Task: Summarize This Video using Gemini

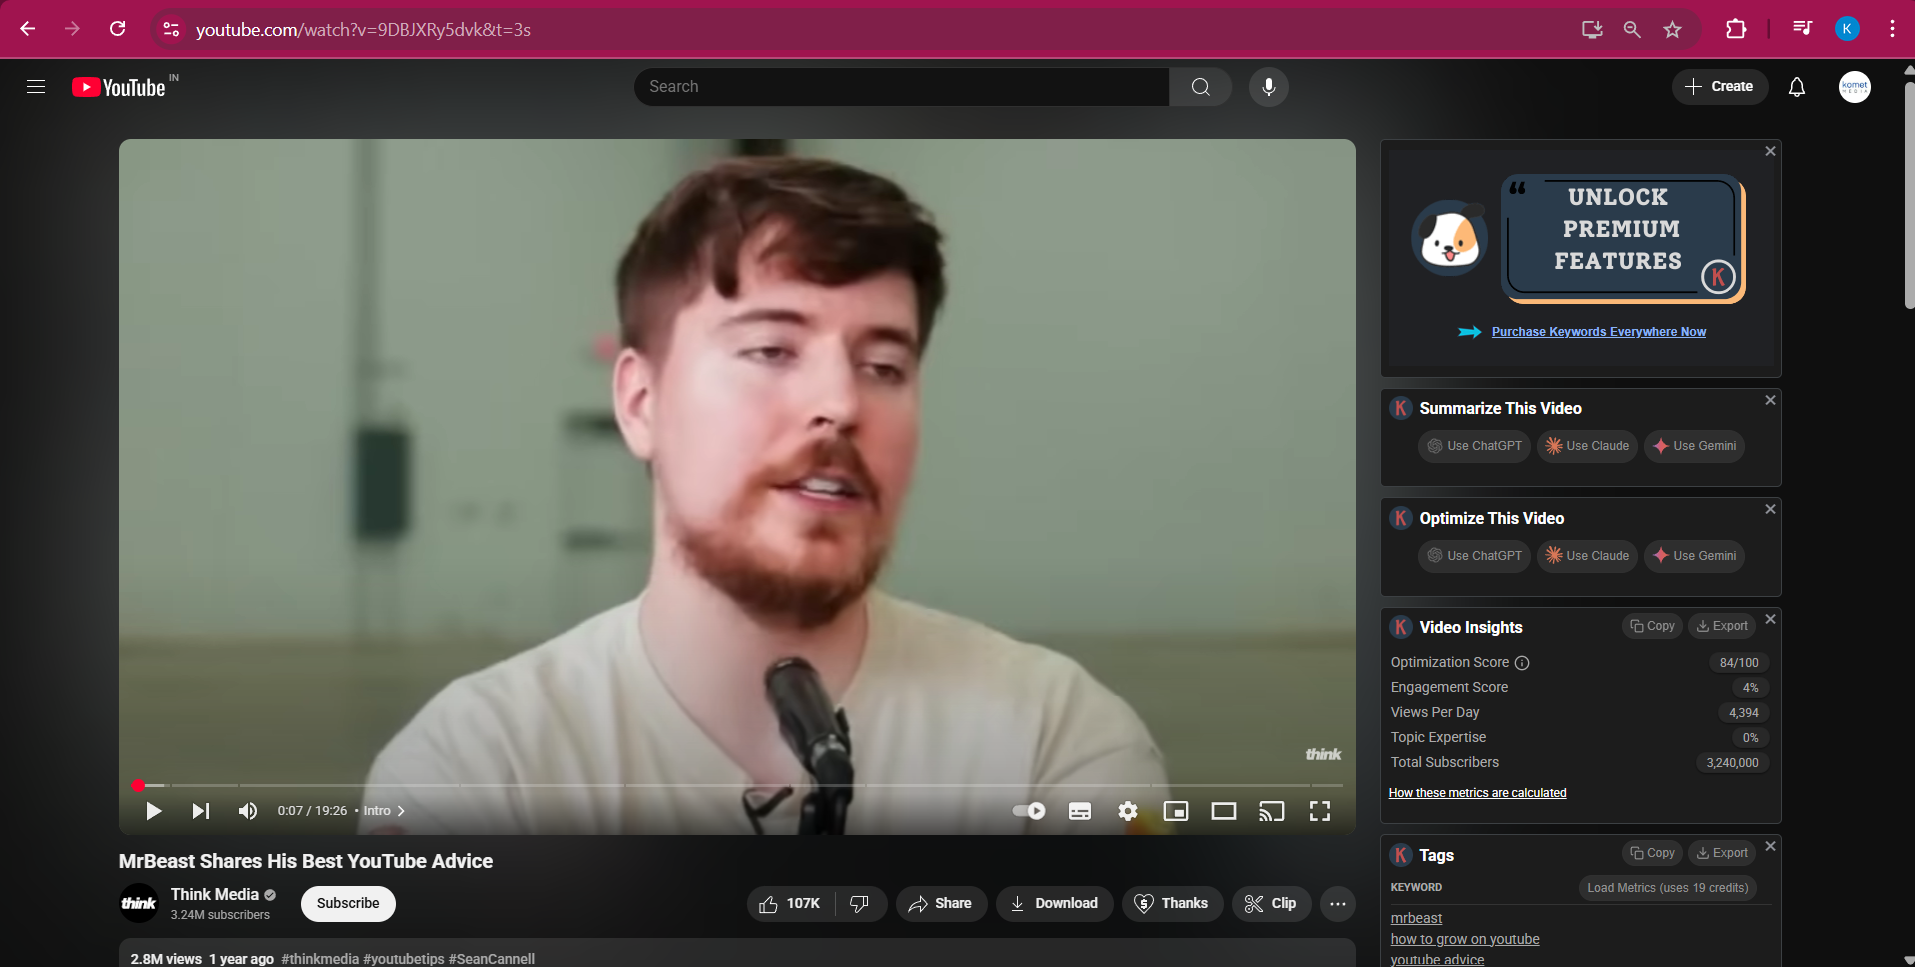Action: point(1694,446)
